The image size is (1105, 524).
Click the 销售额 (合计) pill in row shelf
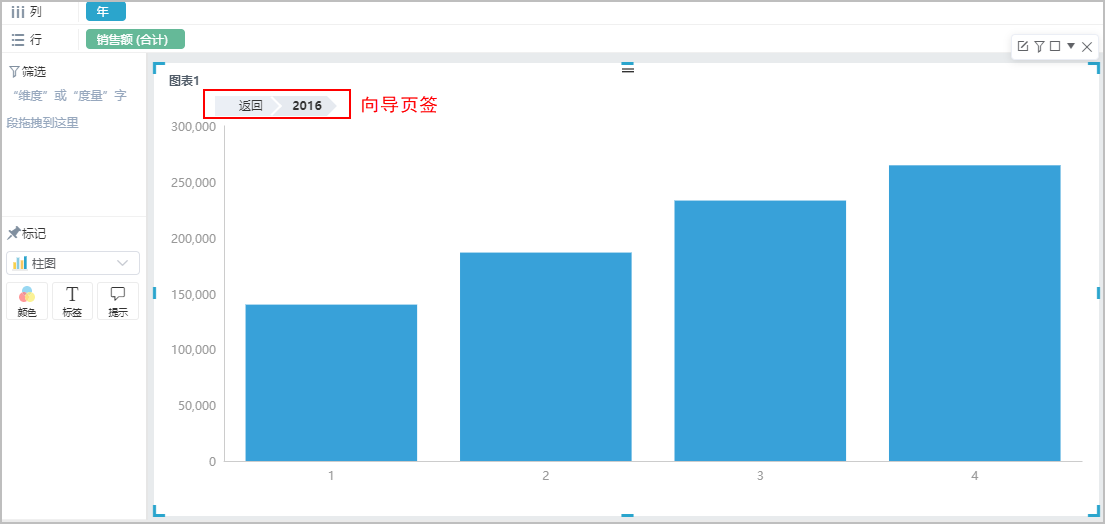pyautogui.click(x=135, y=39)
